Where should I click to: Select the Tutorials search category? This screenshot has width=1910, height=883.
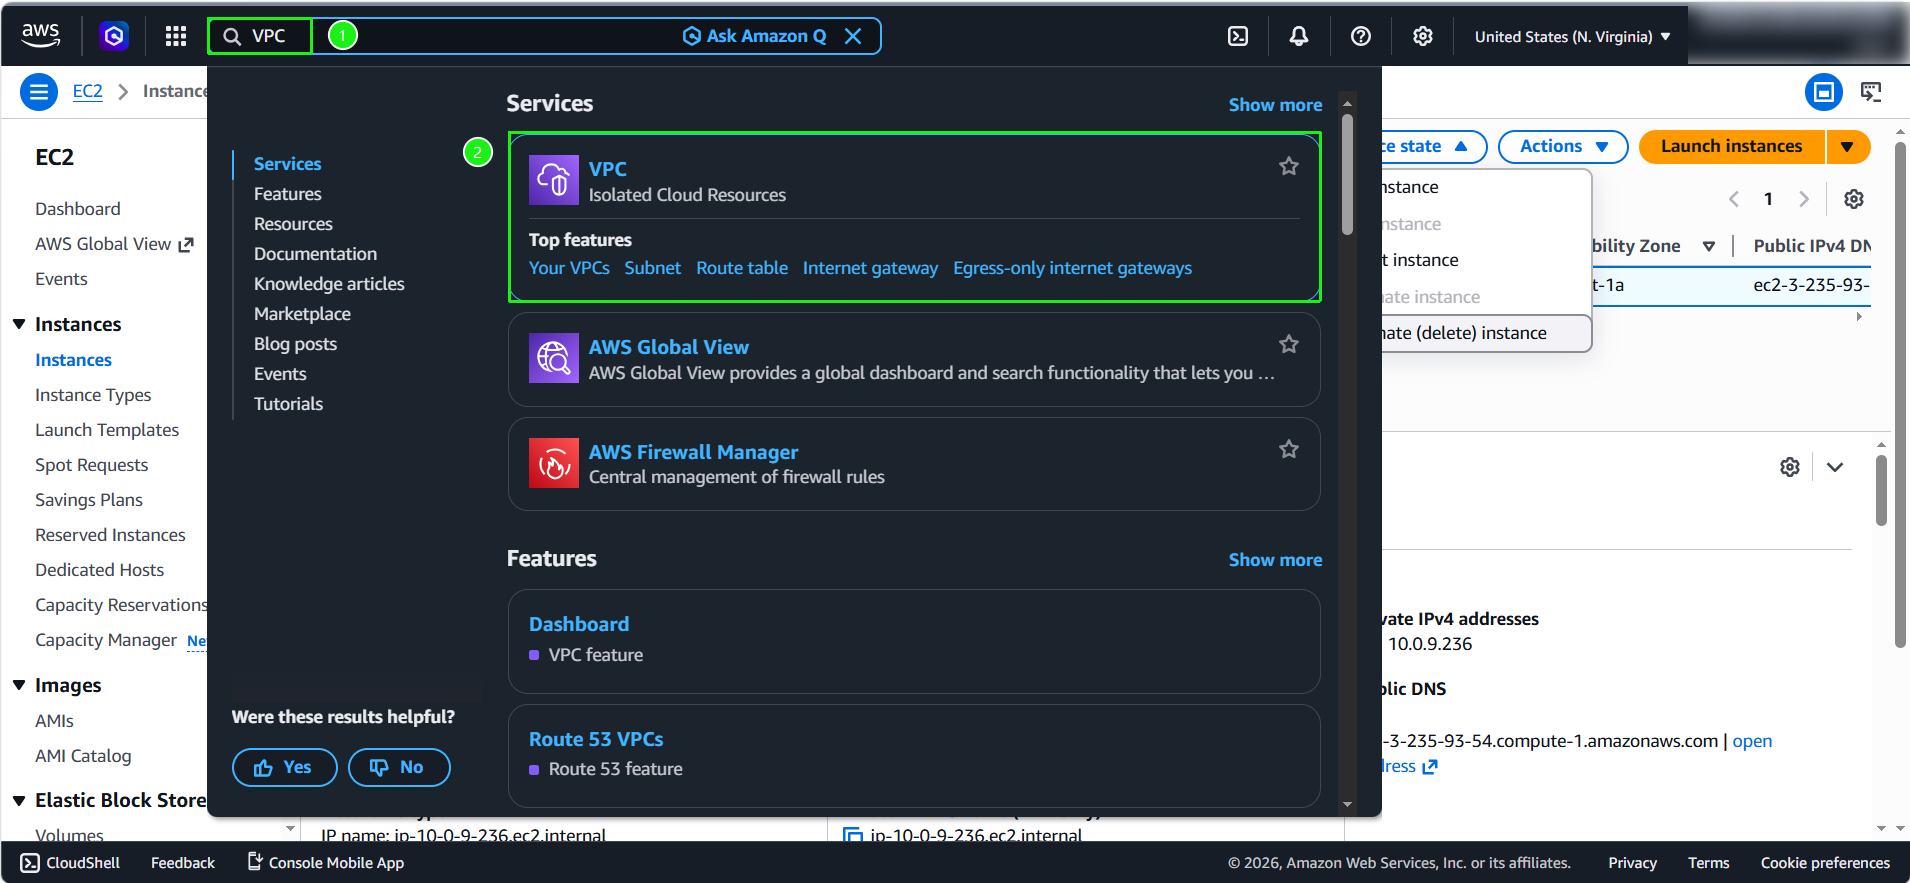[288, 404]
